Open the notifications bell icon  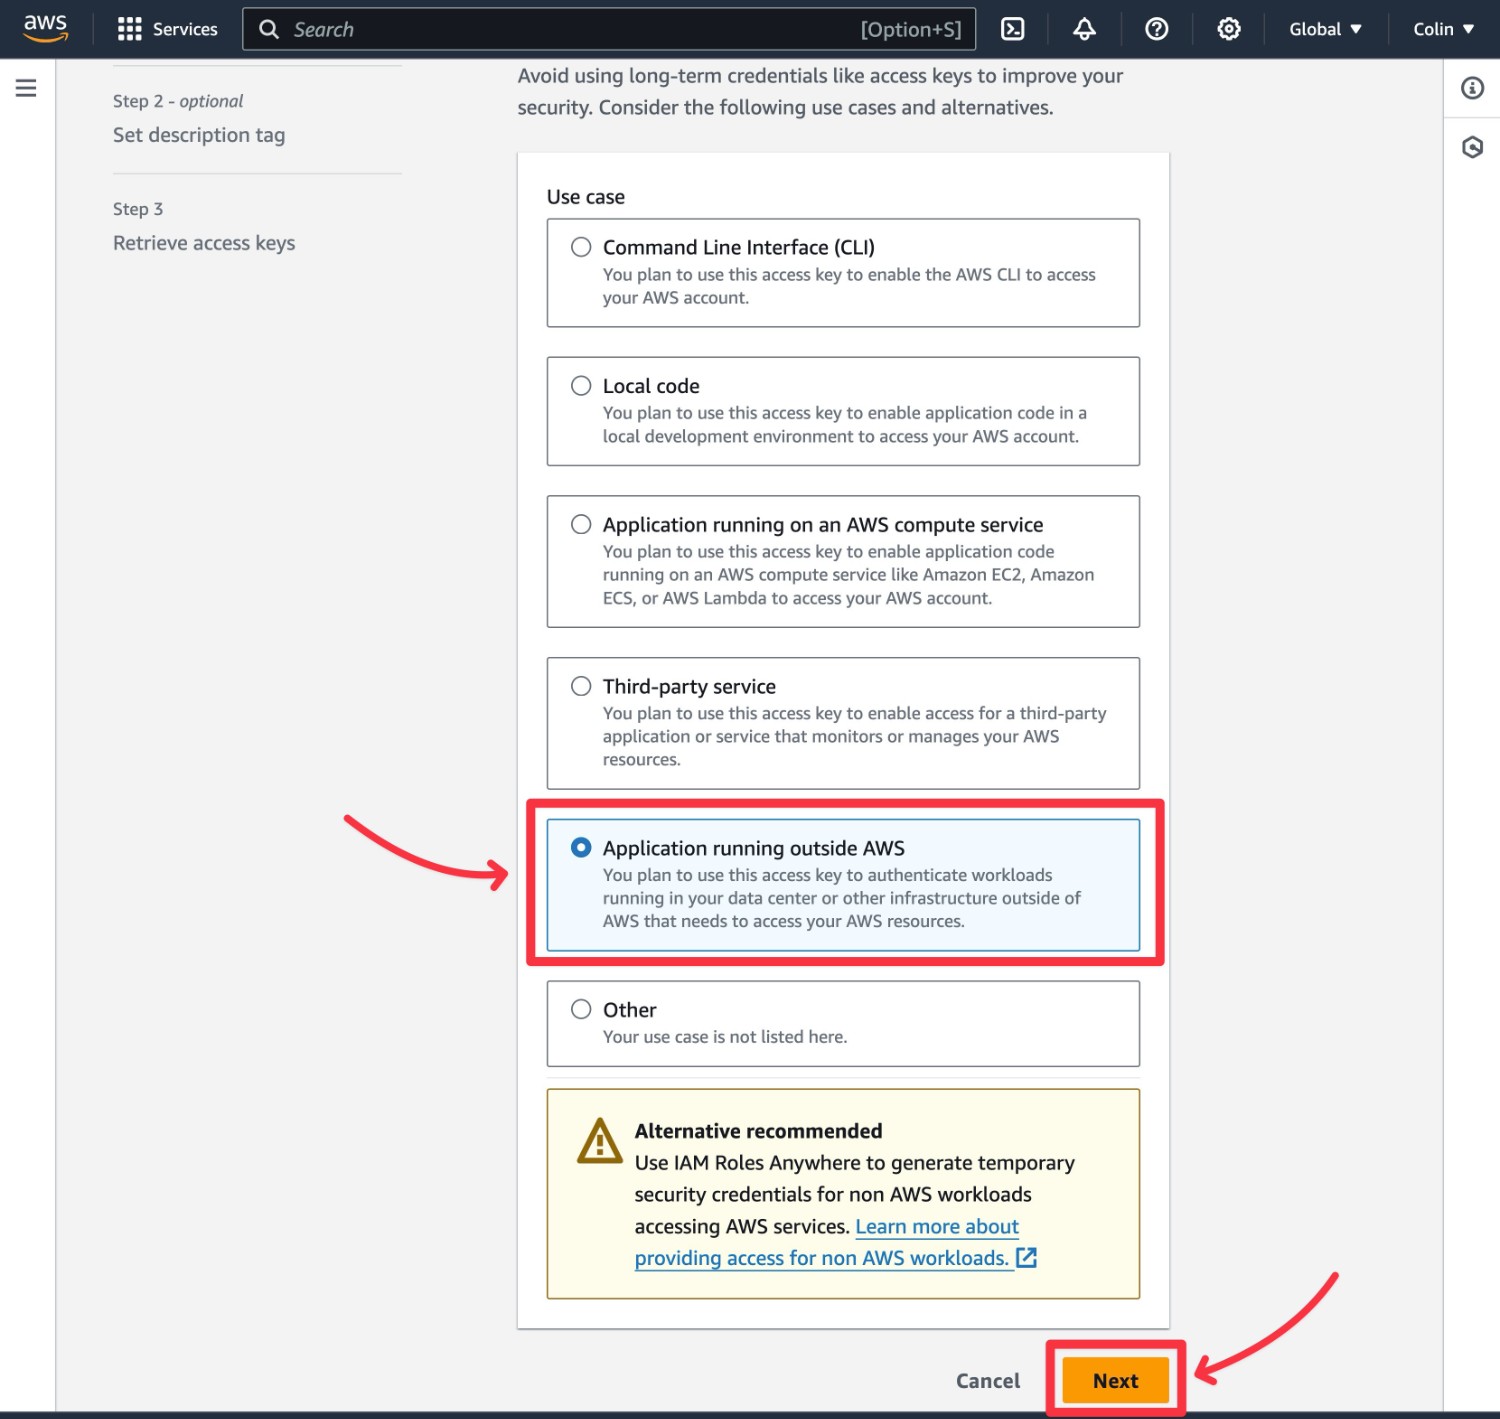(x=1085, y=29)
